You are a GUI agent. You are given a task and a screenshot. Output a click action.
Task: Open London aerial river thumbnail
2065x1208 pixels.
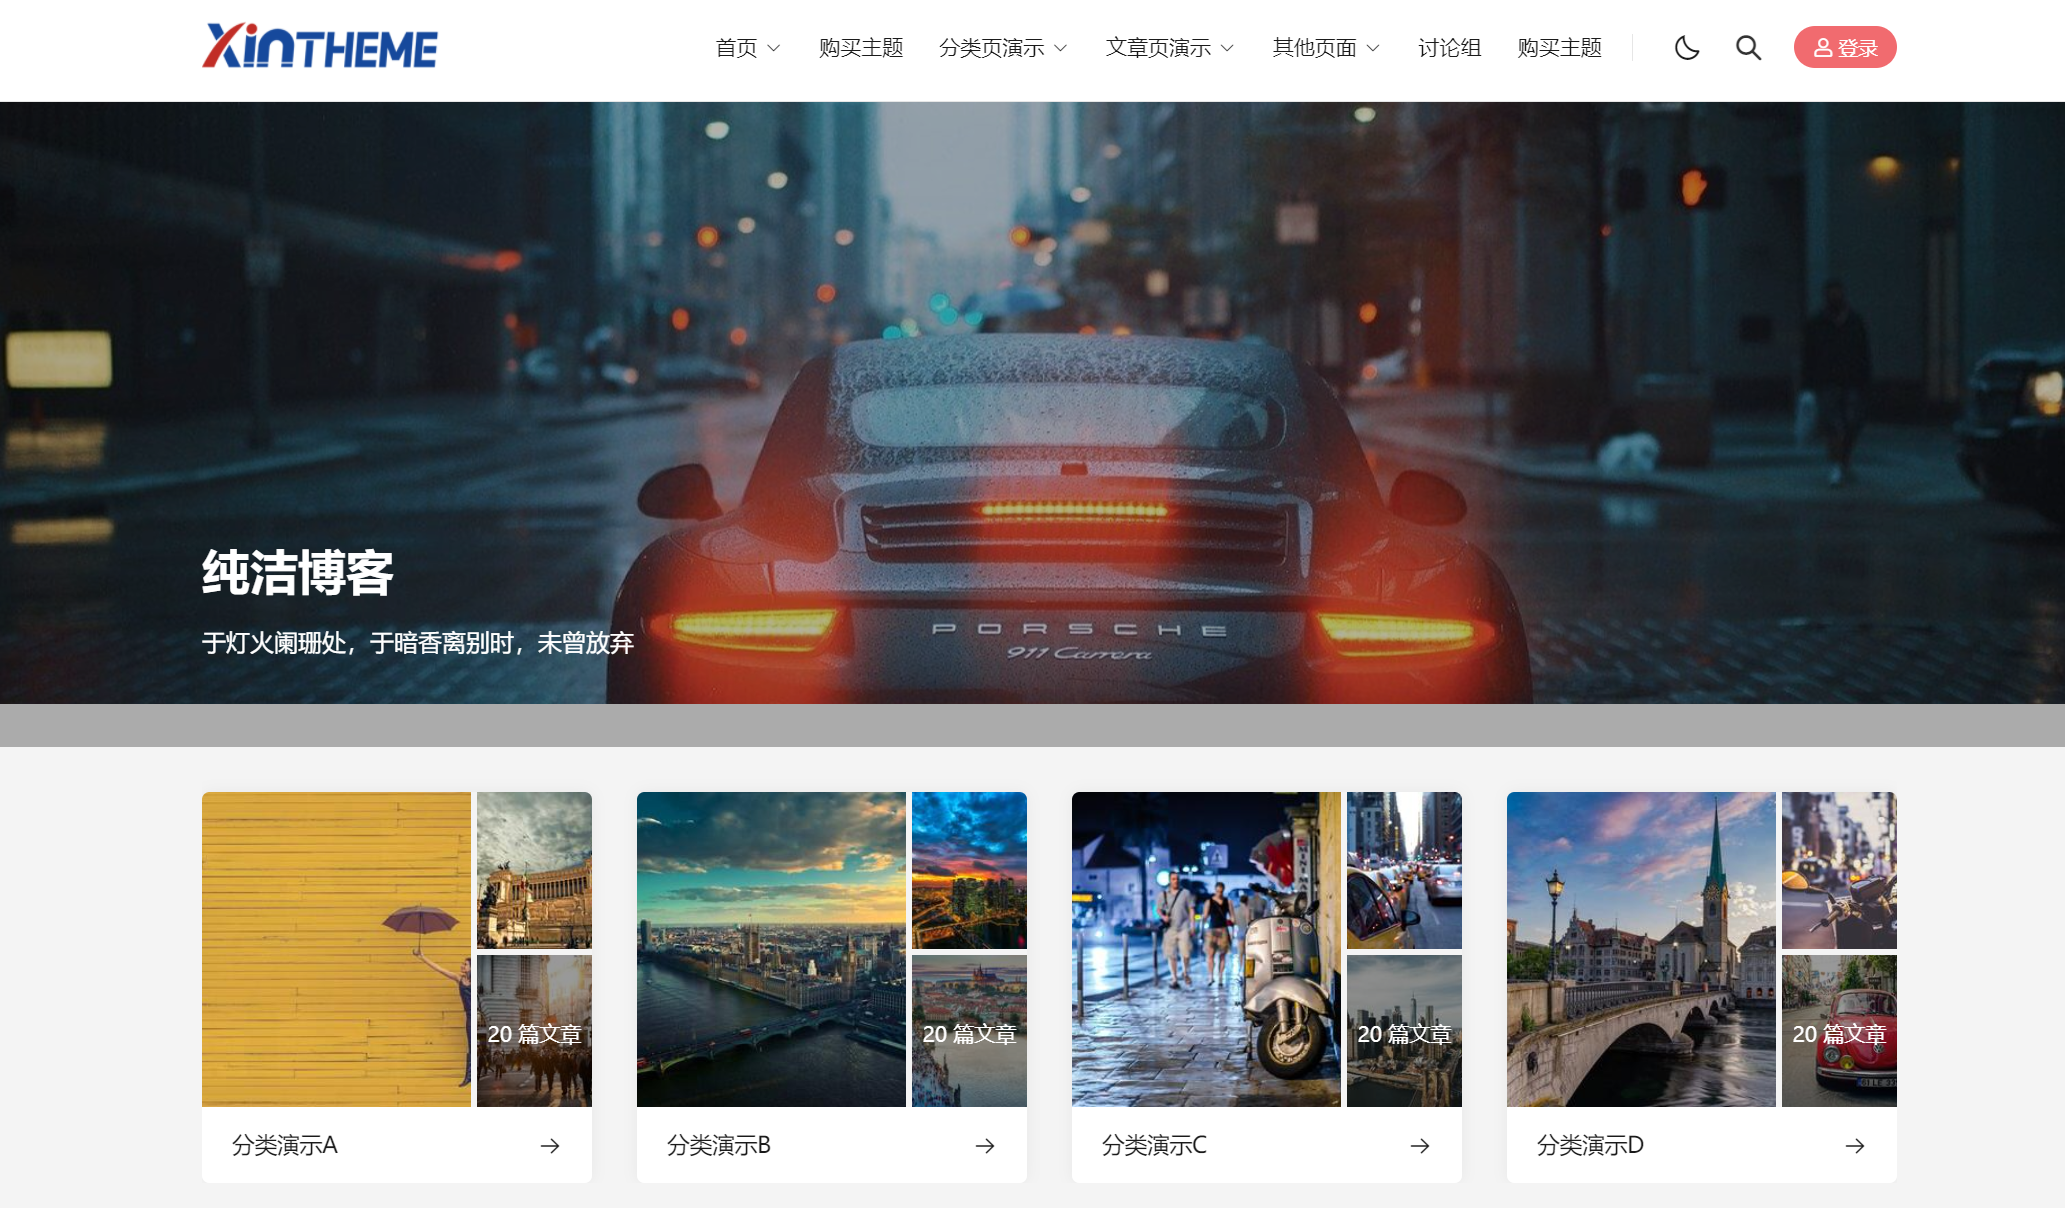(x=771, y=949)
